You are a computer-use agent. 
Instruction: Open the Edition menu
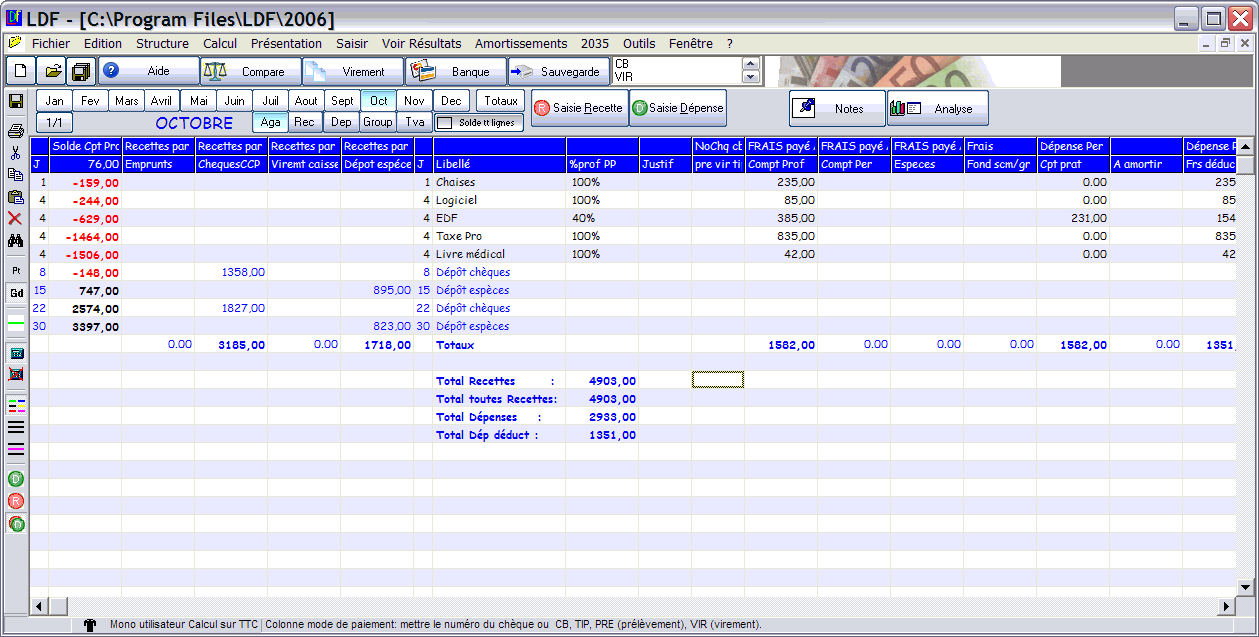[103, 44]
